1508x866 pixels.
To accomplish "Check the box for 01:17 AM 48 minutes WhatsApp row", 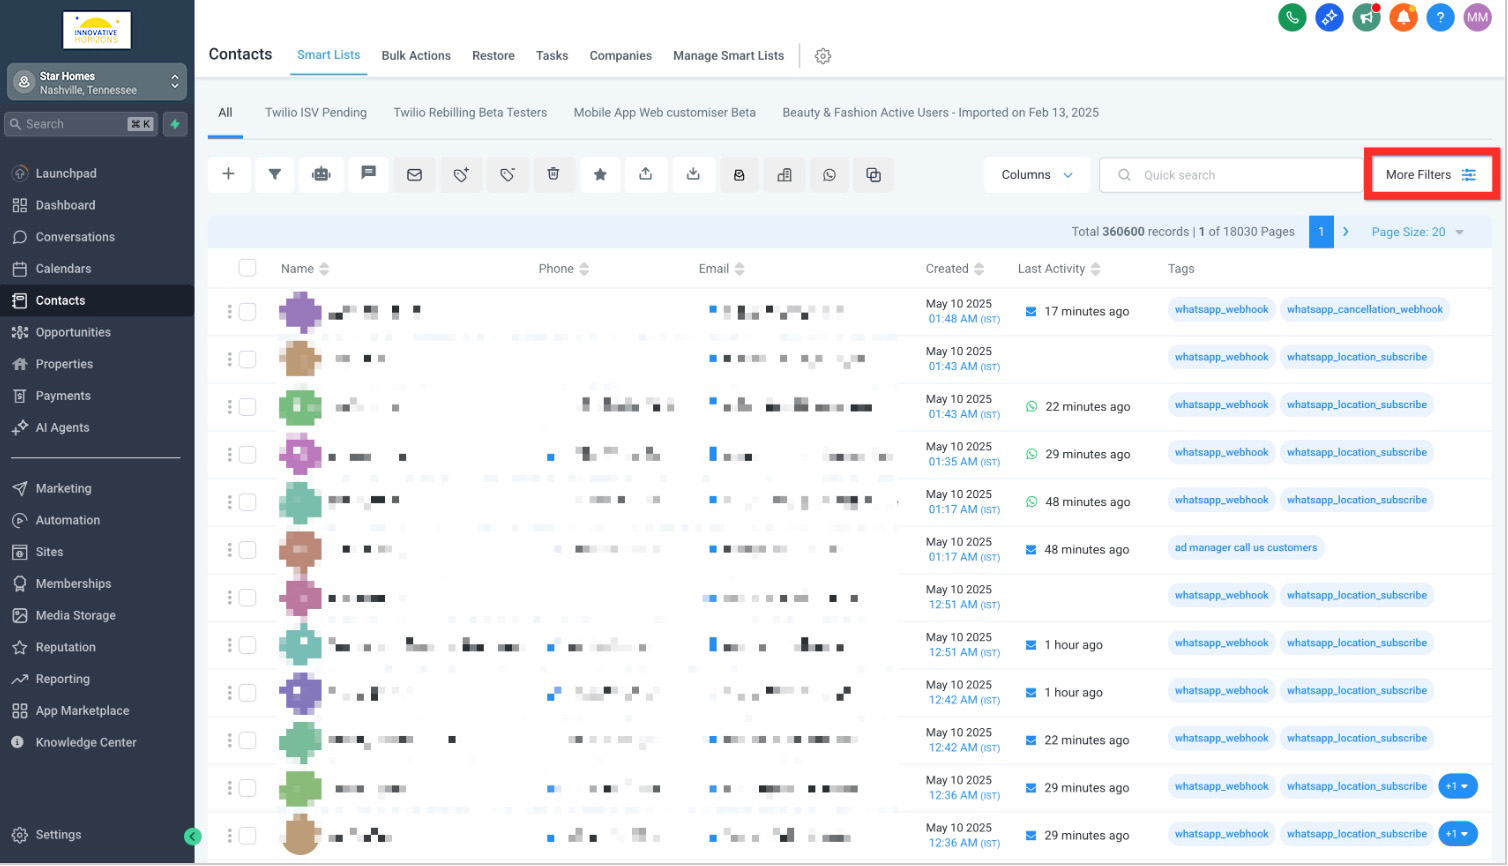I will (x=247, y=502).
